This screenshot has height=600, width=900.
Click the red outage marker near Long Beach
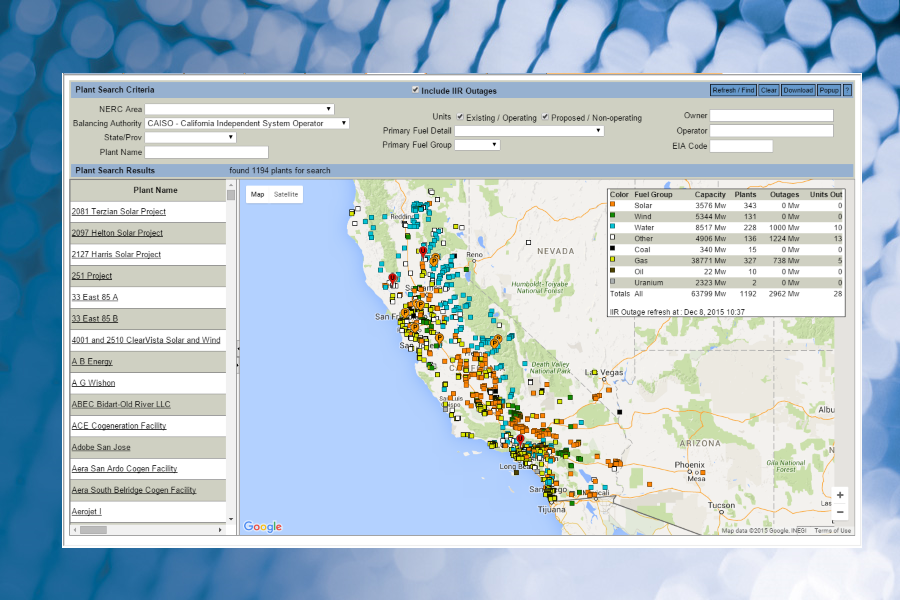click(x=520, y=440)
